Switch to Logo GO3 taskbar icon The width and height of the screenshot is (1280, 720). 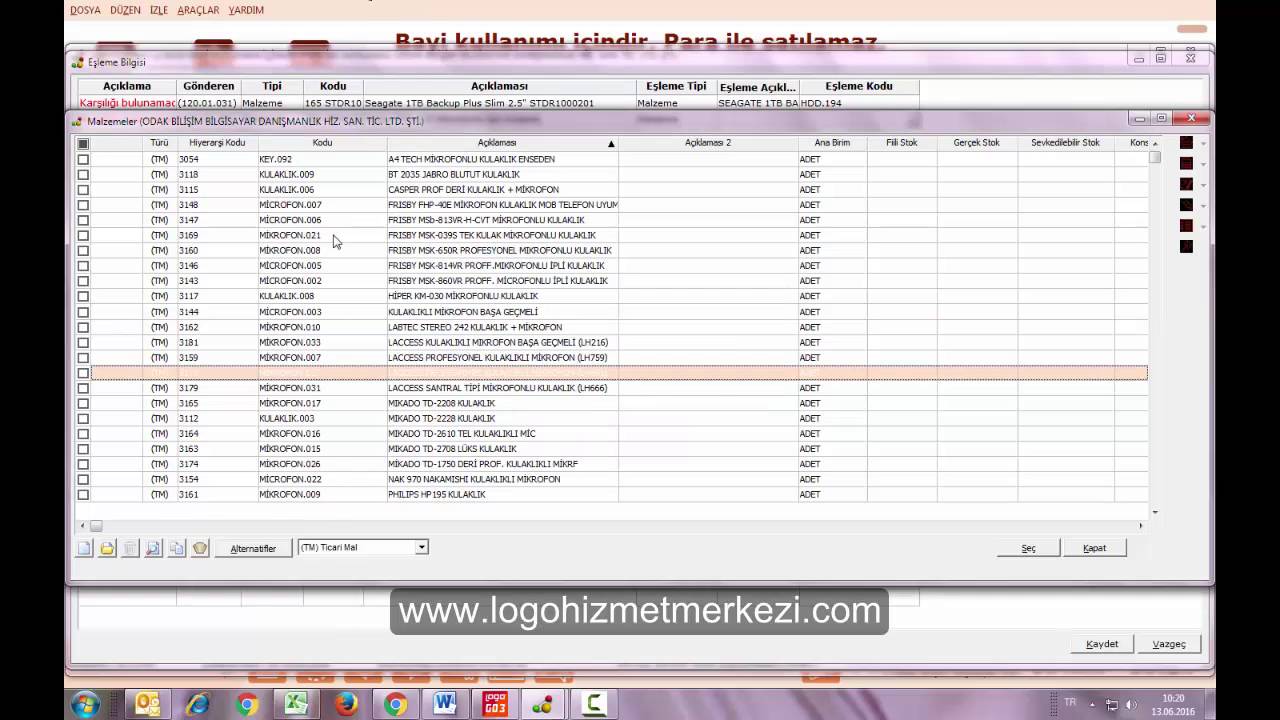pyautogui.click(x=495, y=704)
